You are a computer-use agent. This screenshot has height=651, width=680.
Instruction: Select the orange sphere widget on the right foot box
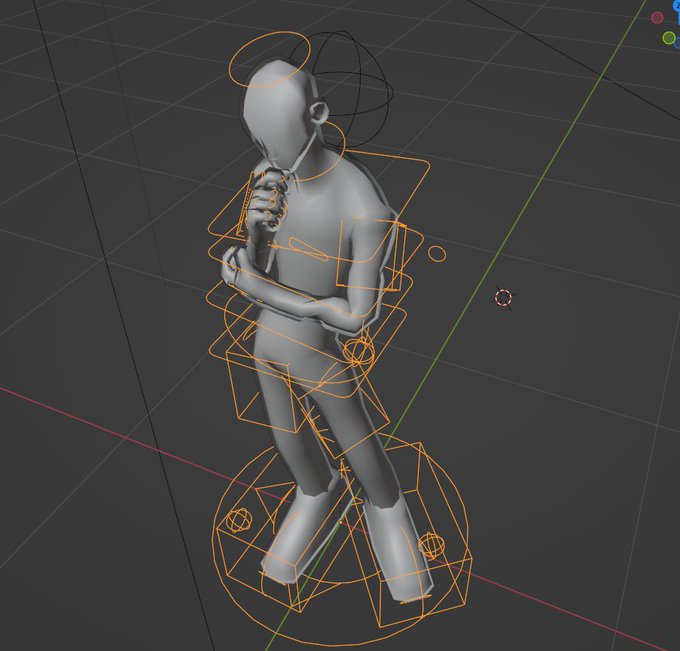tap(432, 545)
